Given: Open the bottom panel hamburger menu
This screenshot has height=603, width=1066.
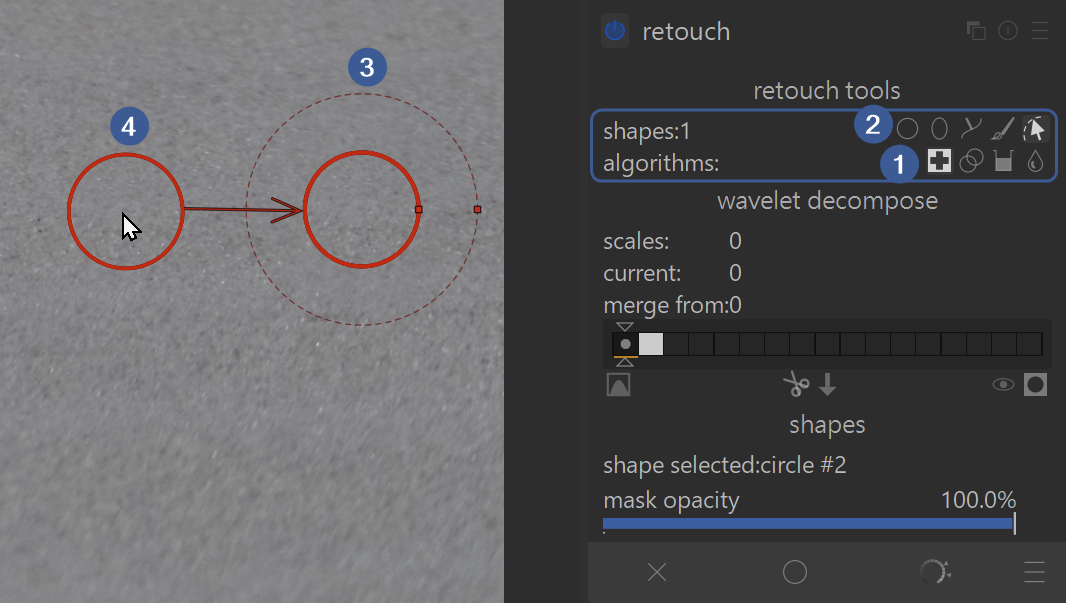Looking at the screenshot, I should pos(1034,572).
